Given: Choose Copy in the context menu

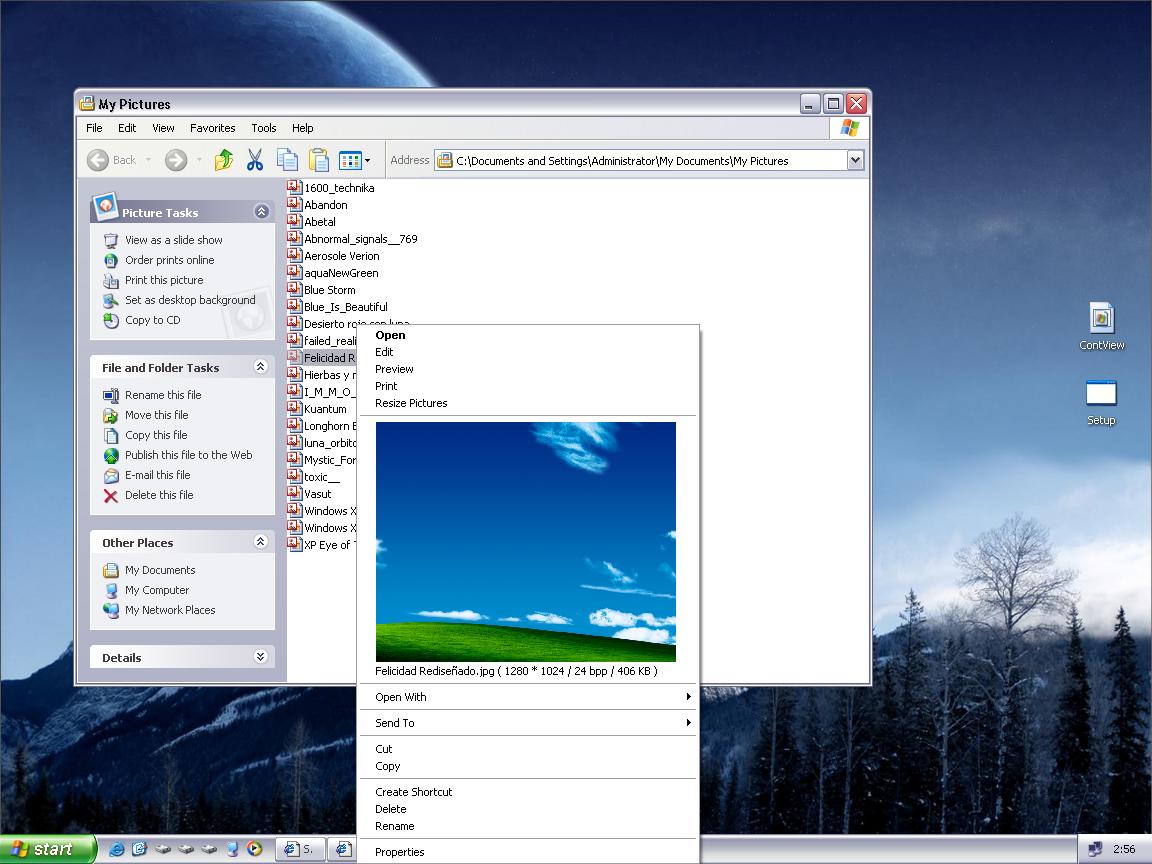Looking at the screenshot, I should click(x=527, y=766).
